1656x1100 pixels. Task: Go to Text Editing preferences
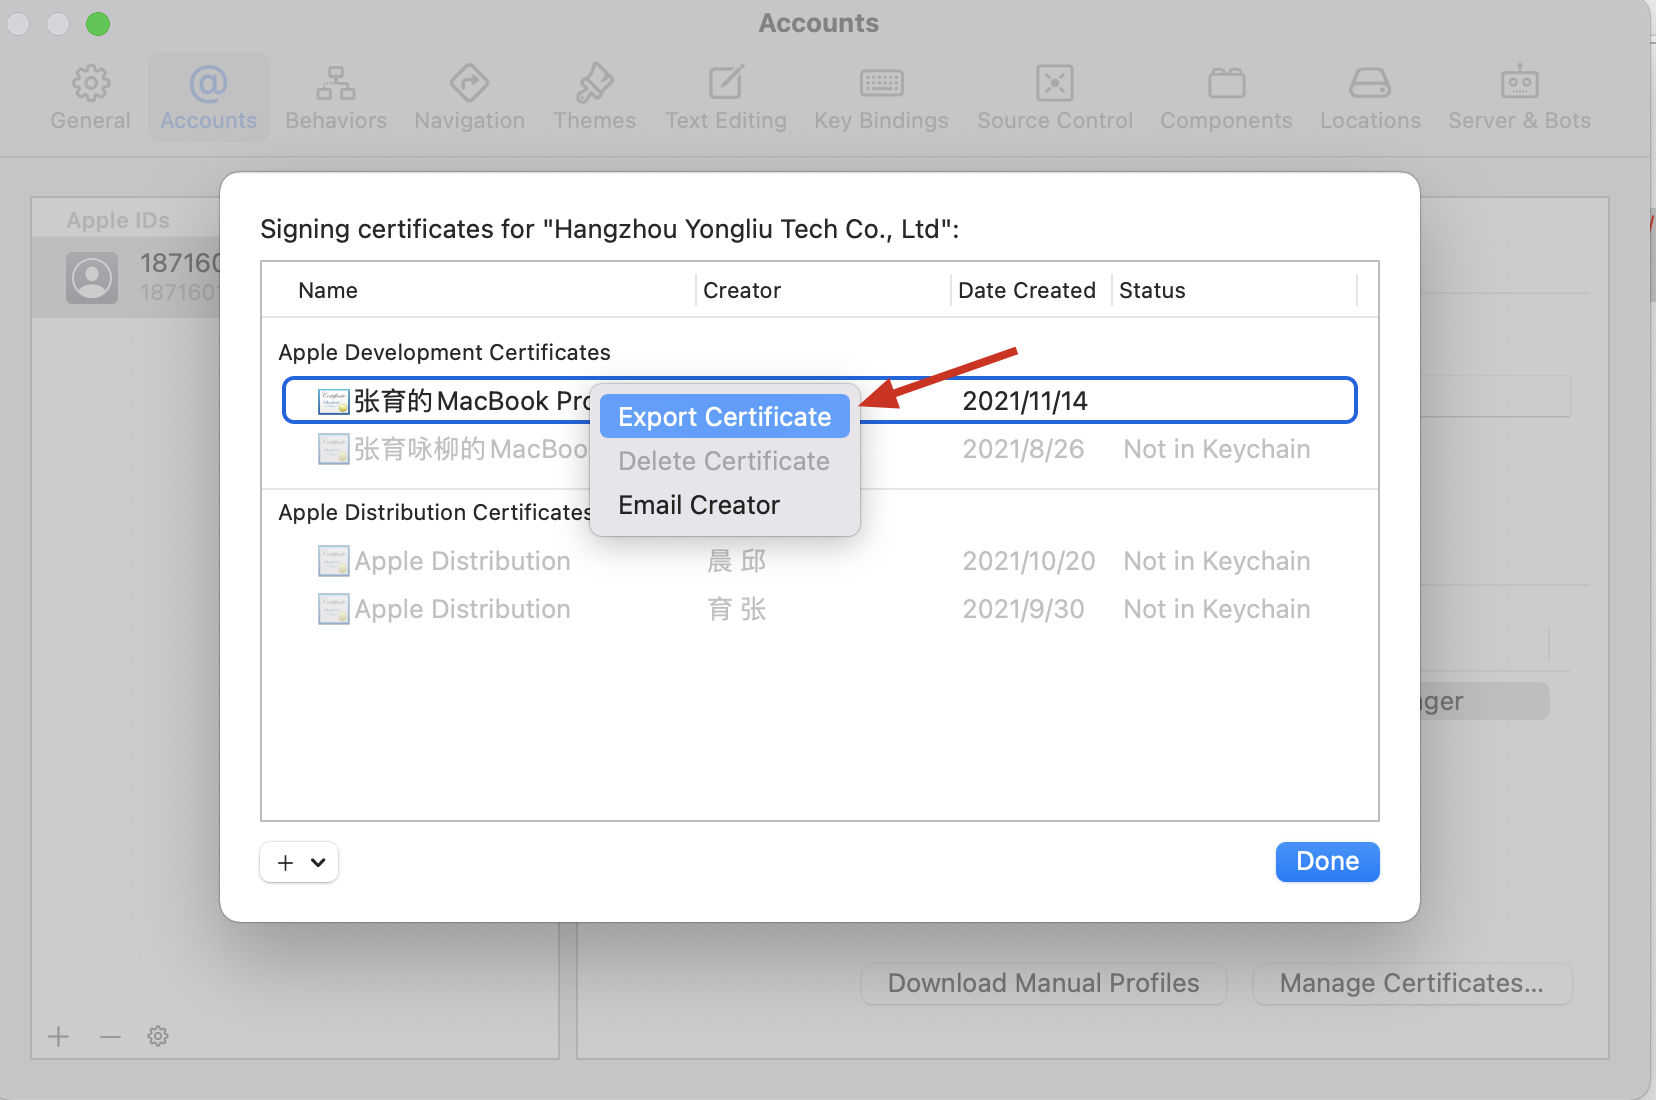click(x=726, y=98)
